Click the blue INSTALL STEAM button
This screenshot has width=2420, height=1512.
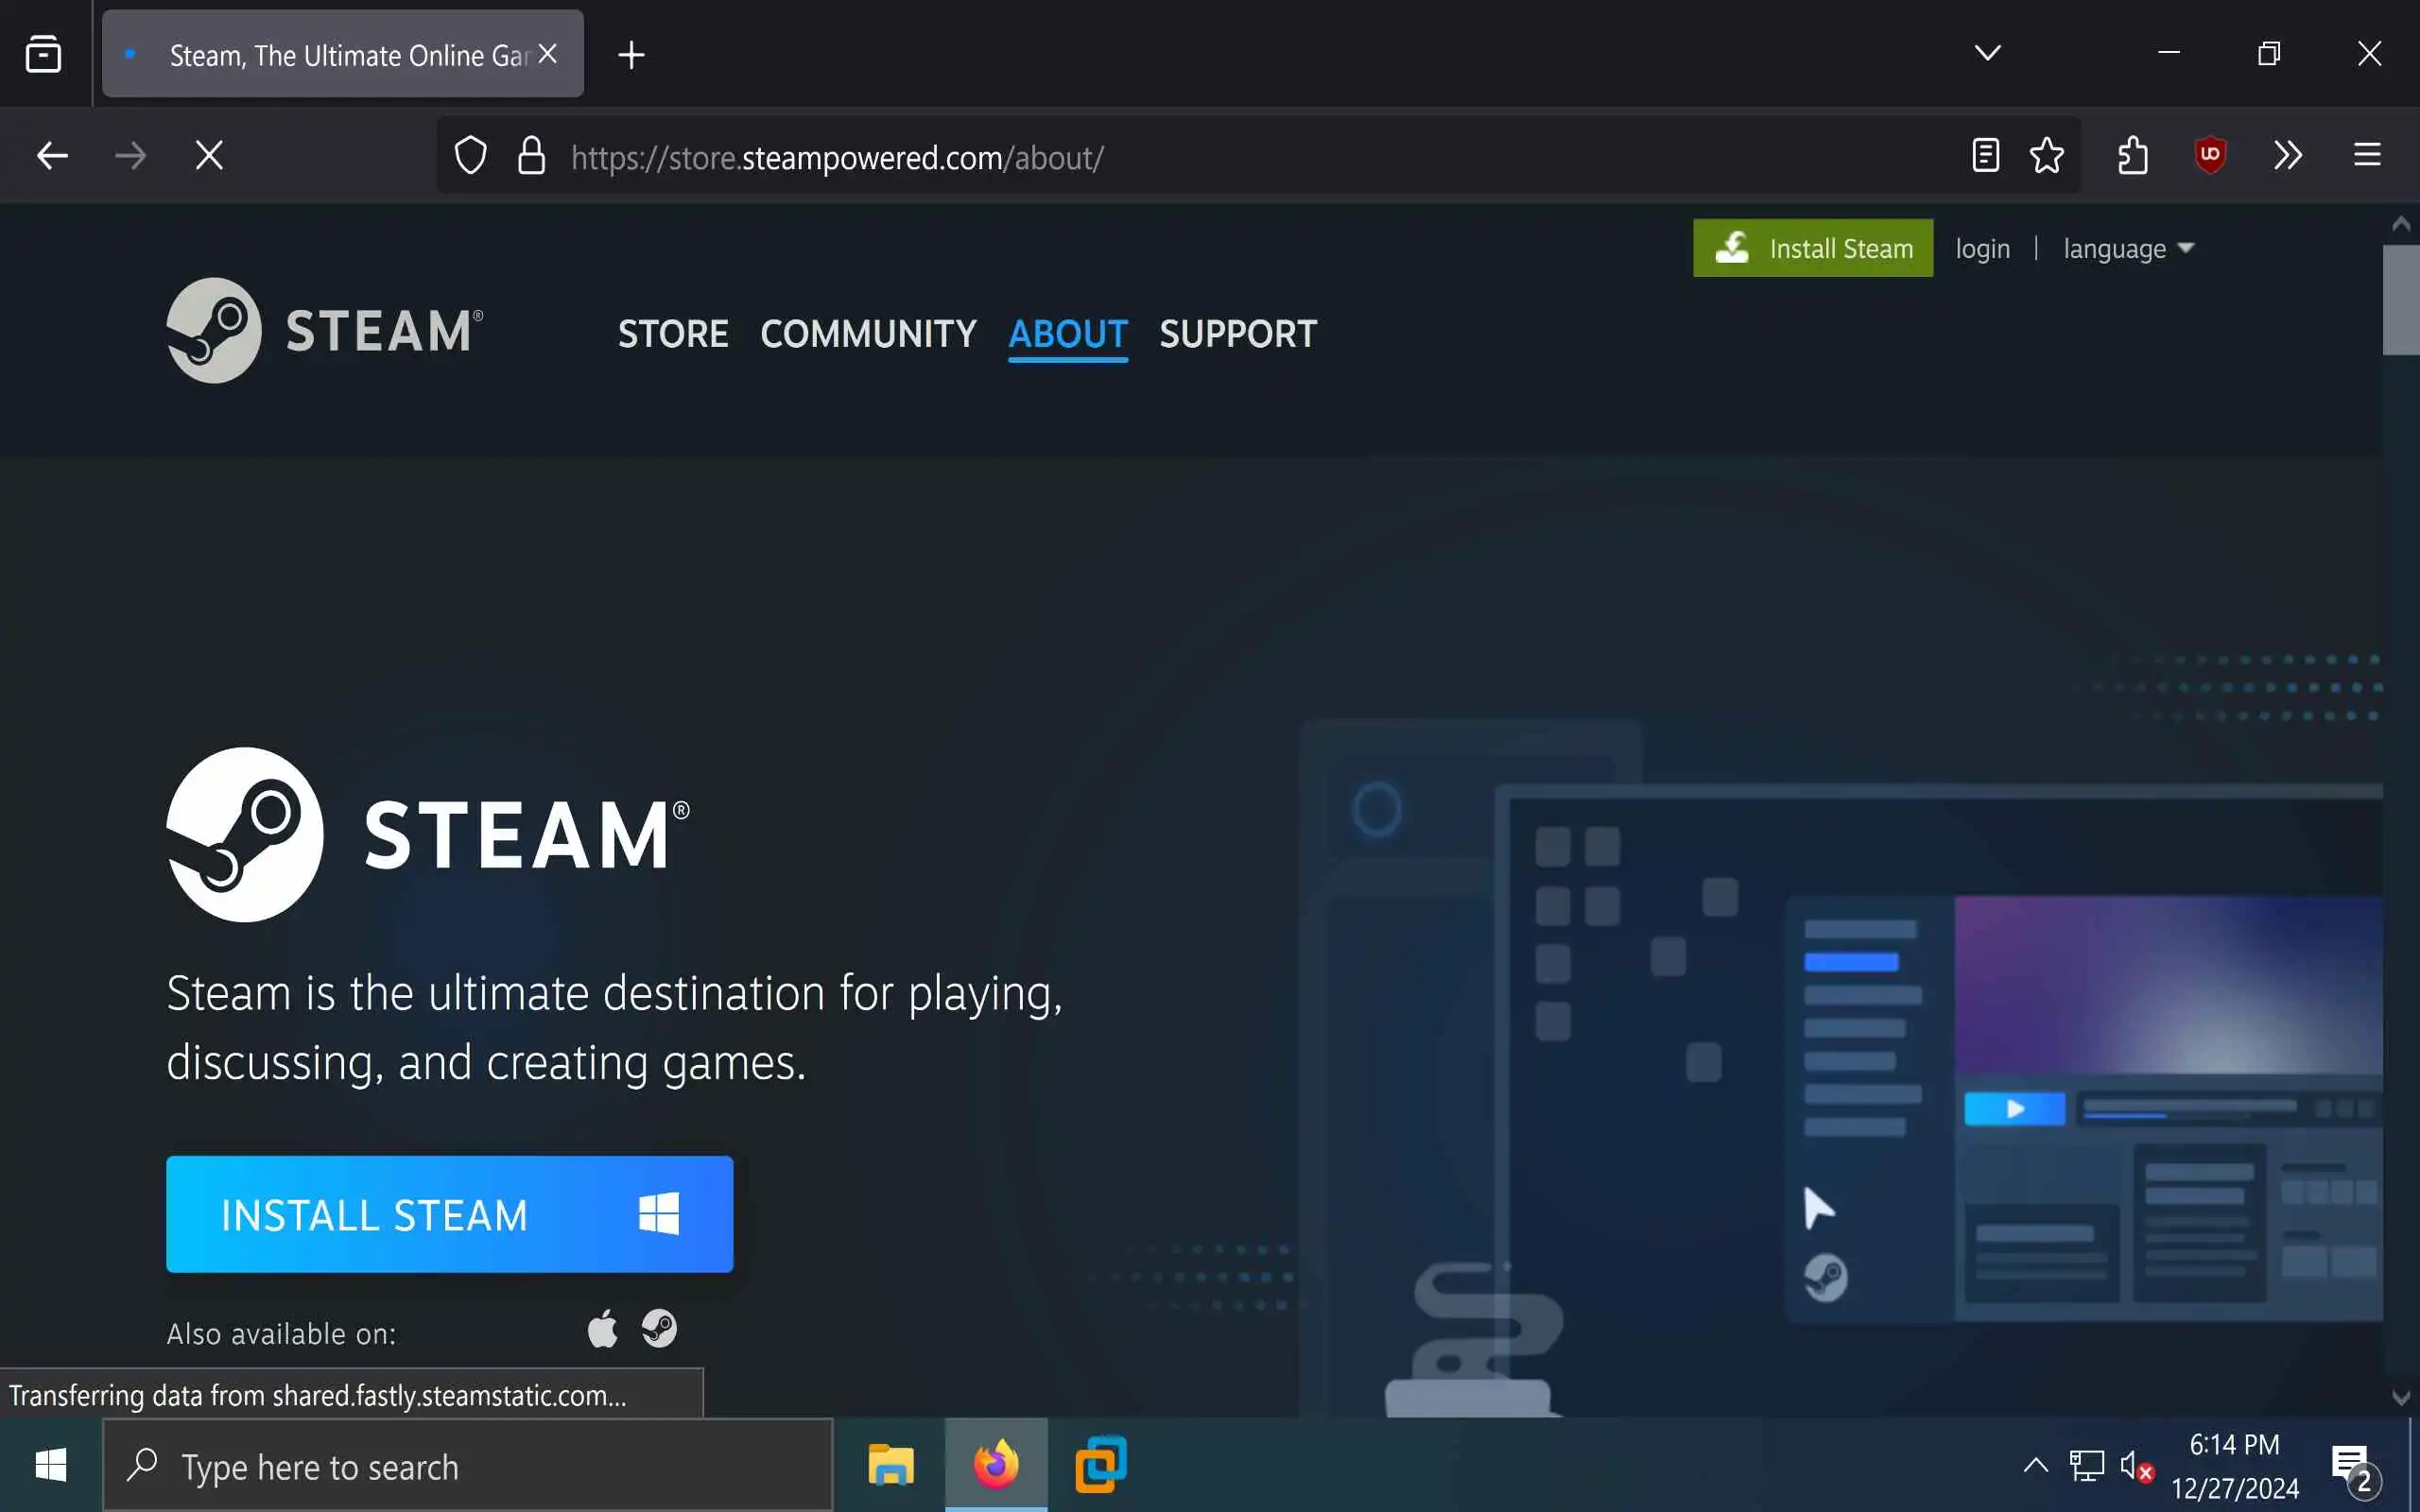click(x=449, y=1214)
